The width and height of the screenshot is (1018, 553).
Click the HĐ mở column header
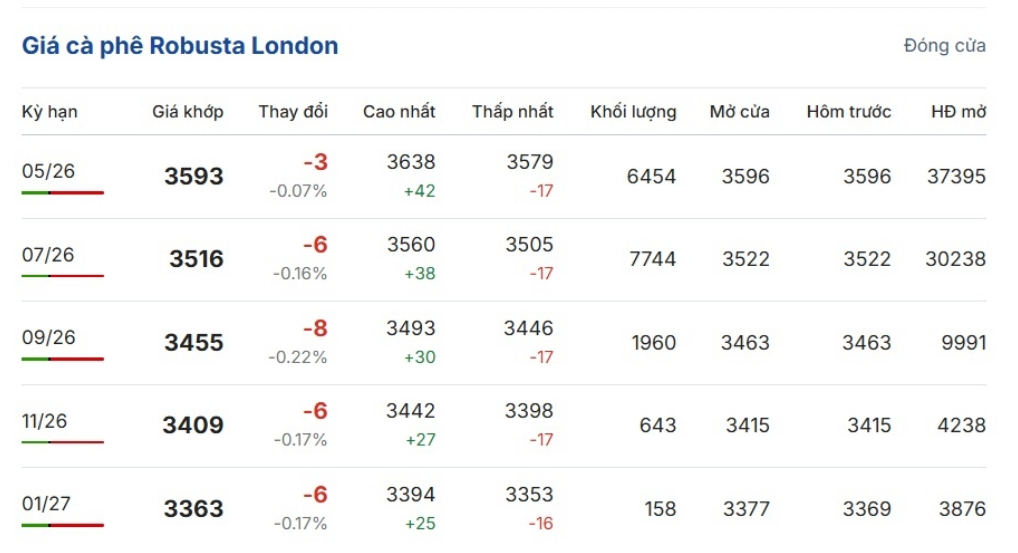tap(958, 112)
